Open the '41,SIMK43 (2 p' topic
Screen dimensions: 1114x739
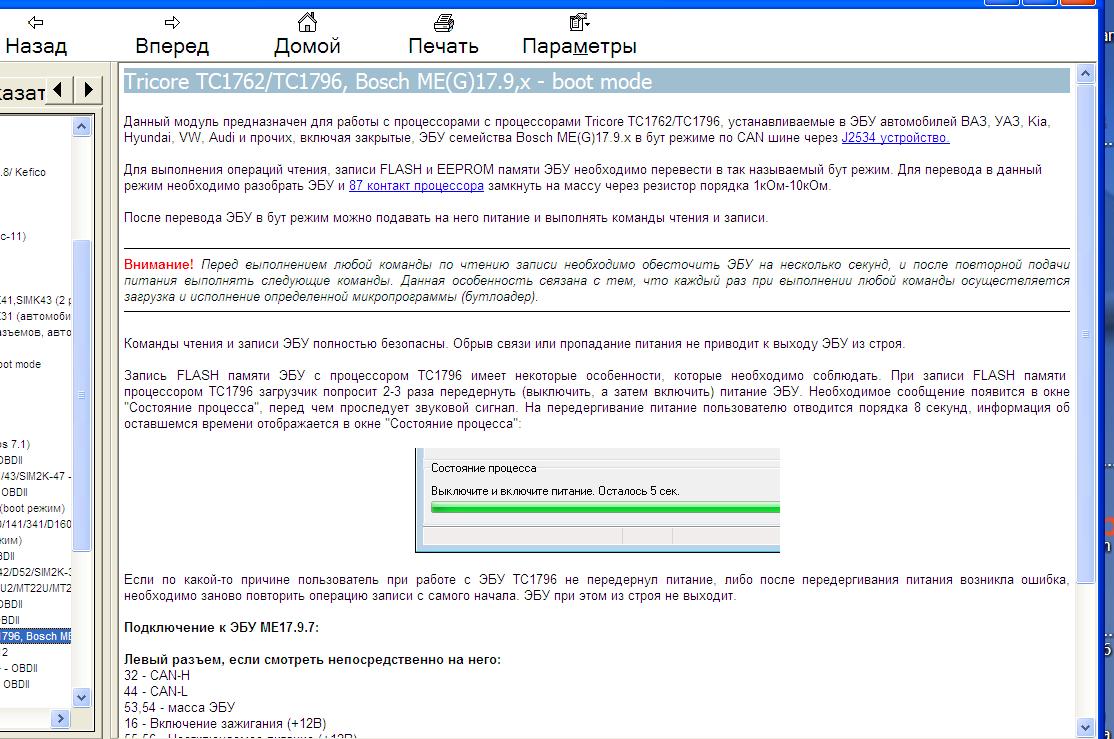[x=36, y=300]
